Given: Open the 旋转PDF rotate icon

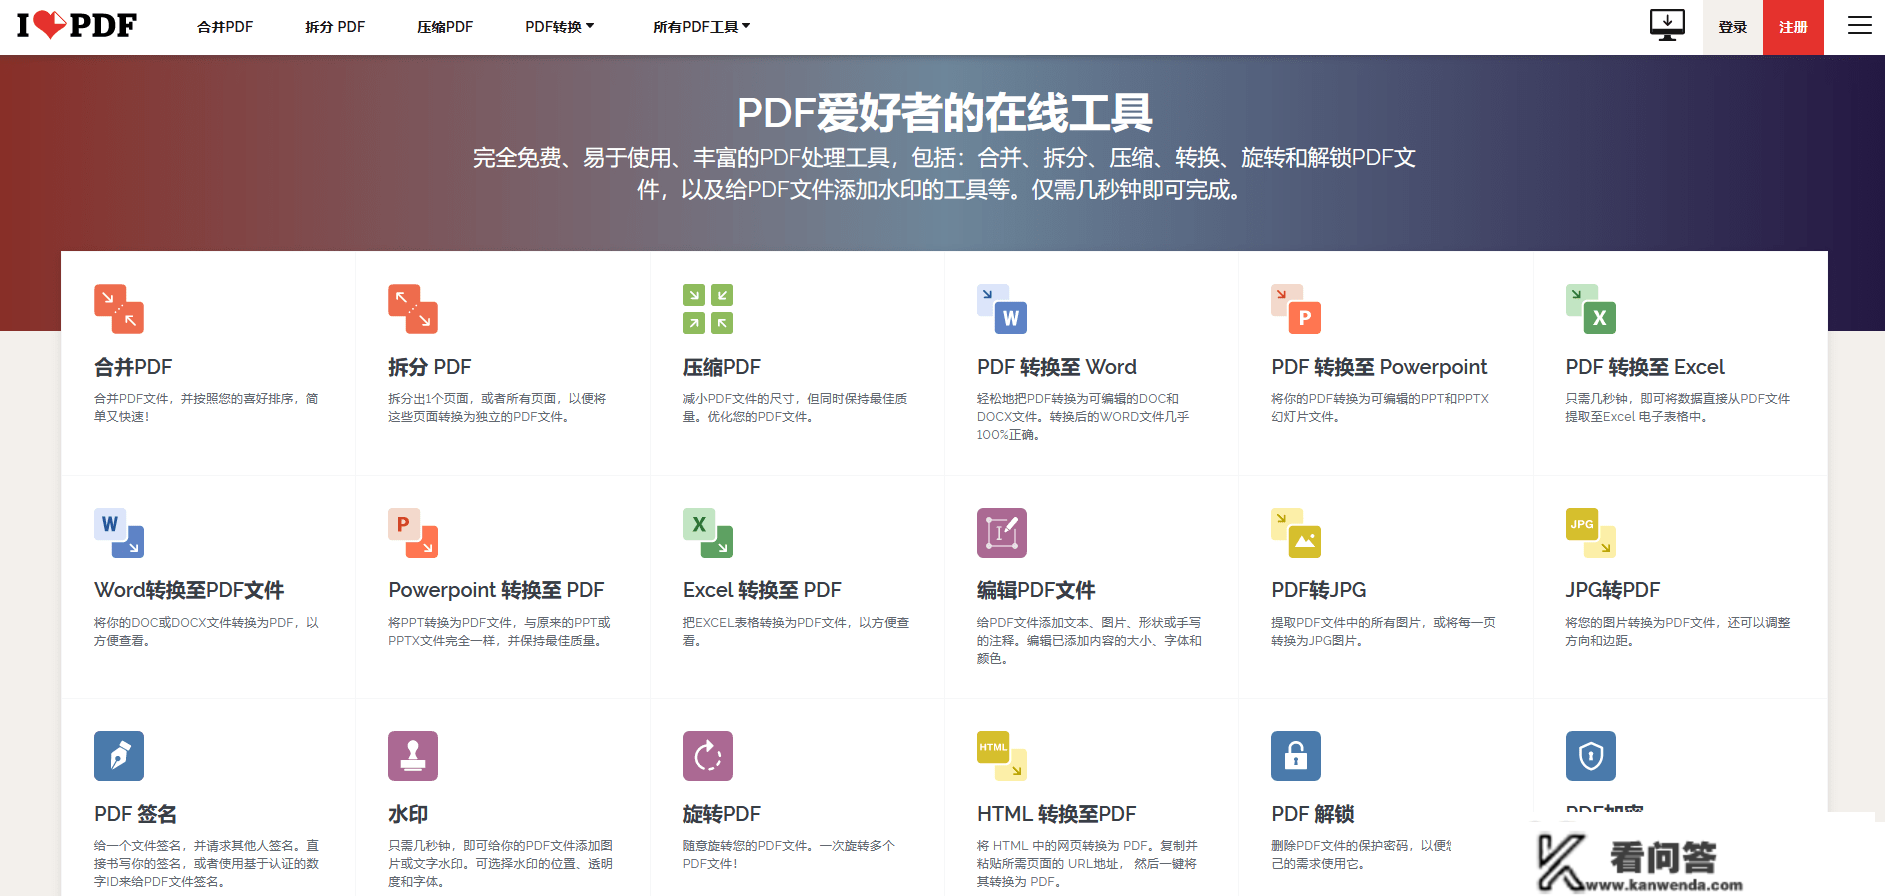Looking at the screenshot, I should tap(708, 756).
